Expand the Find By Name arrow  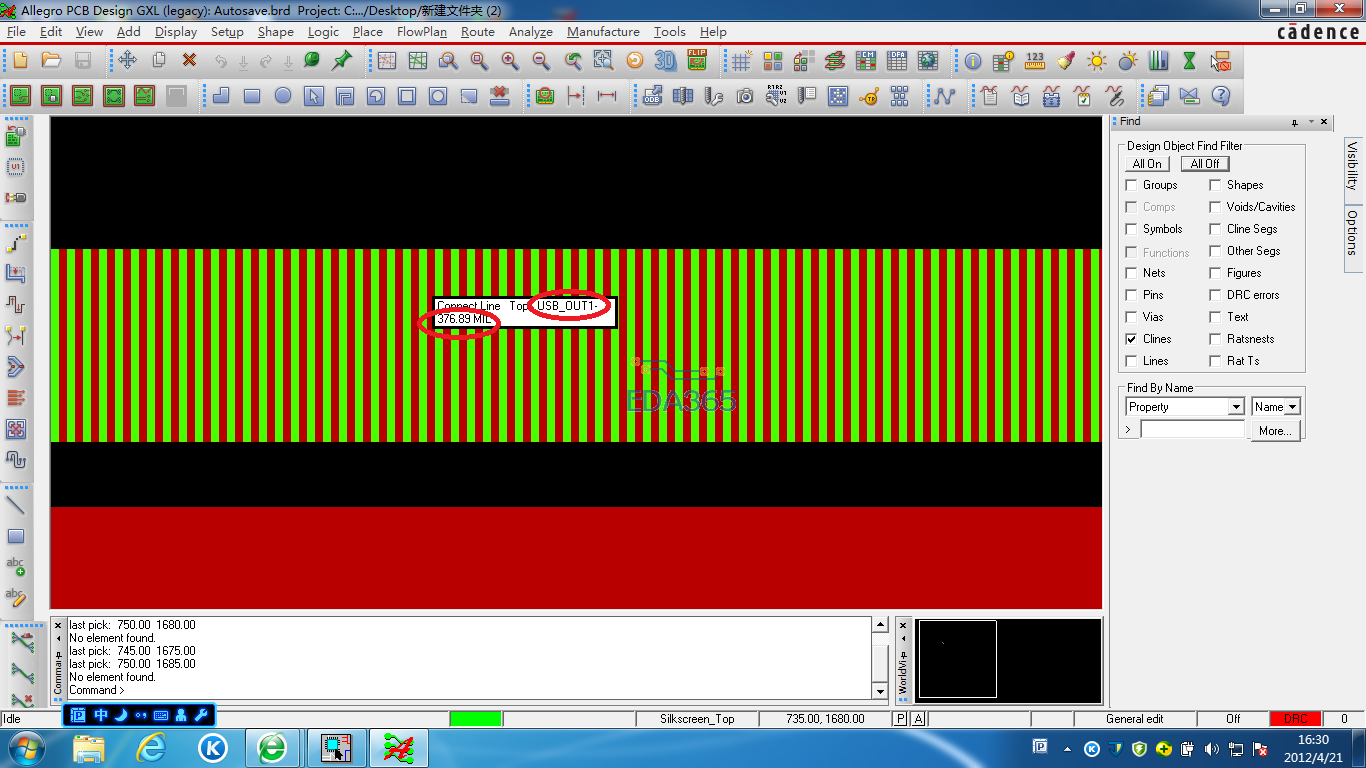(x=1129, y=430)
